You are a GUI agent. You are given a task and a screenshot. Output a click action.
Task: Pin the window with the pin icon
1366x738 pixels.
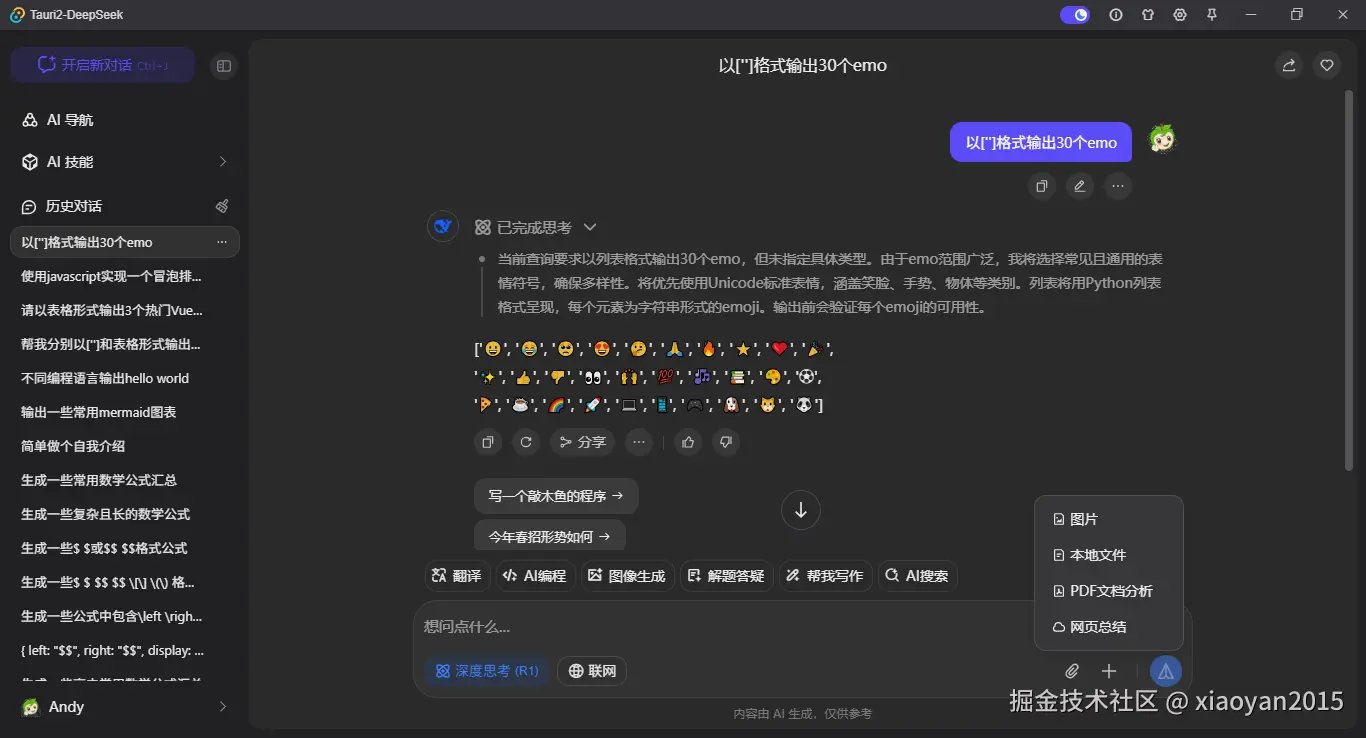[x=1211, y=14]
